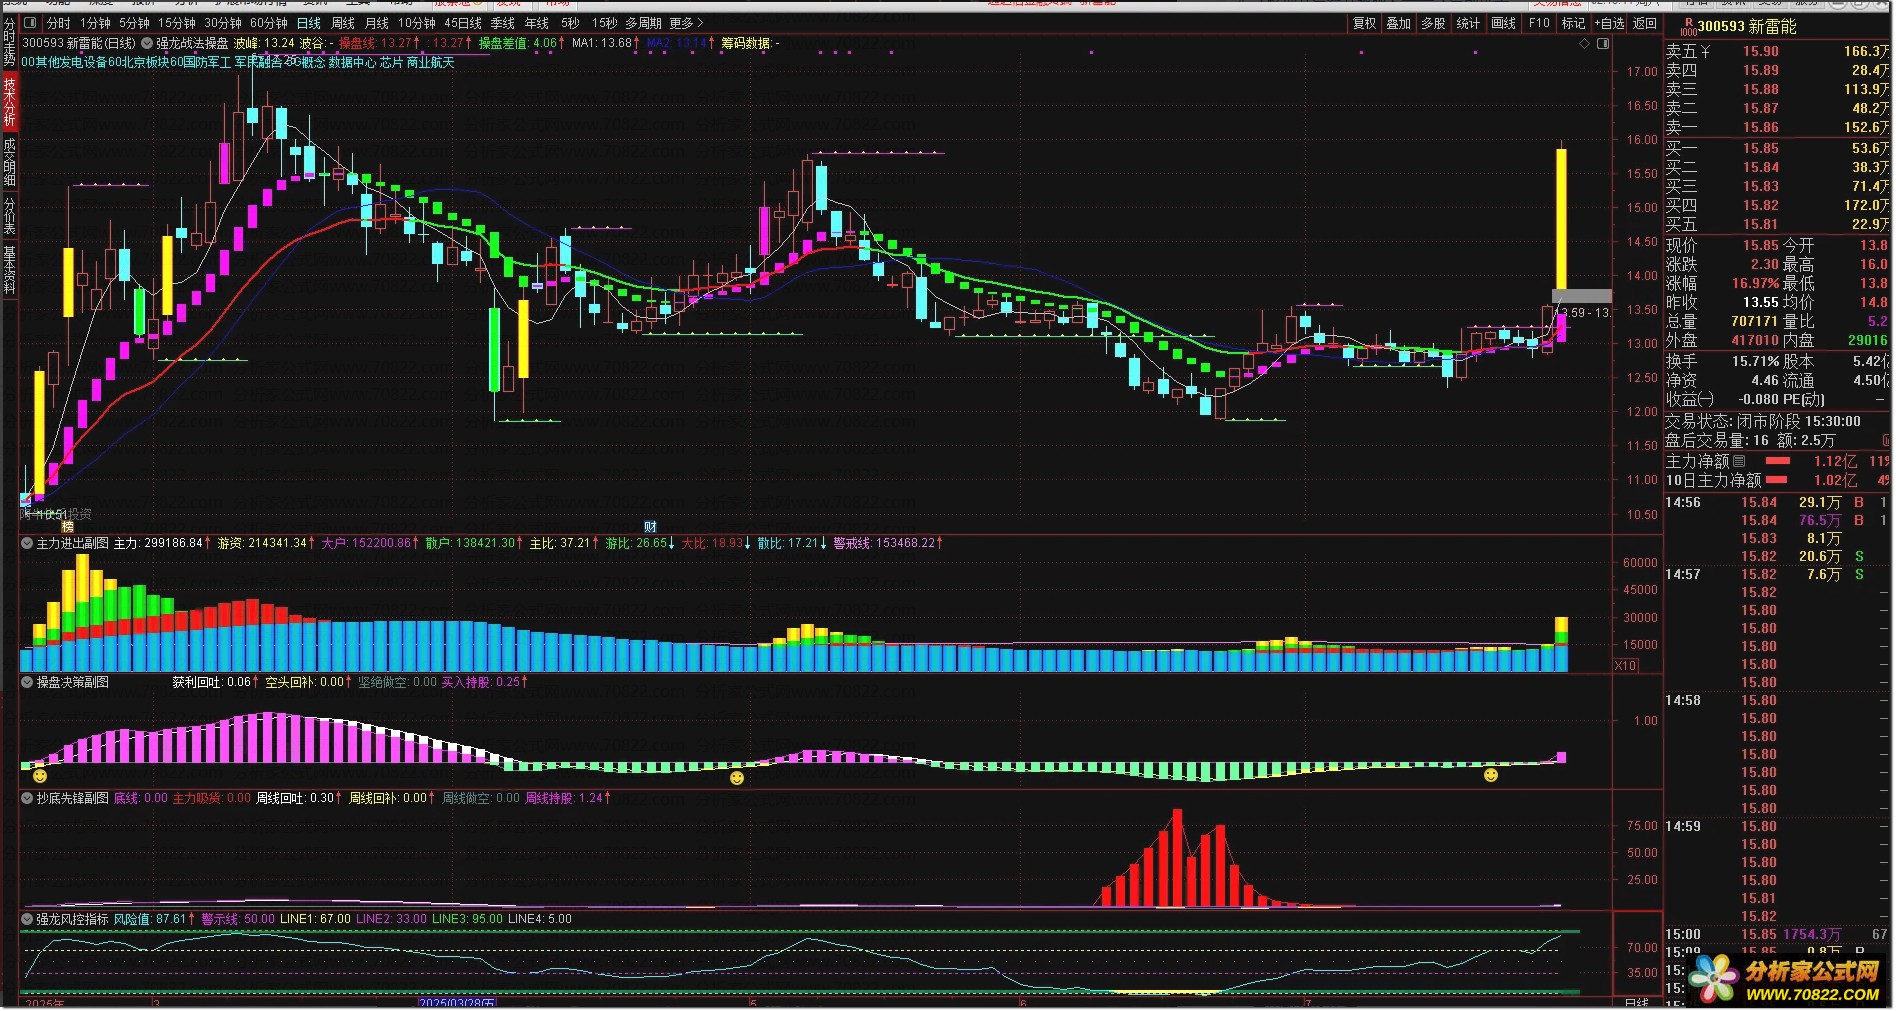The image size is (1896, 1011).
Task: Select the 5分钟 period
Action: click(x=134, y=23)
